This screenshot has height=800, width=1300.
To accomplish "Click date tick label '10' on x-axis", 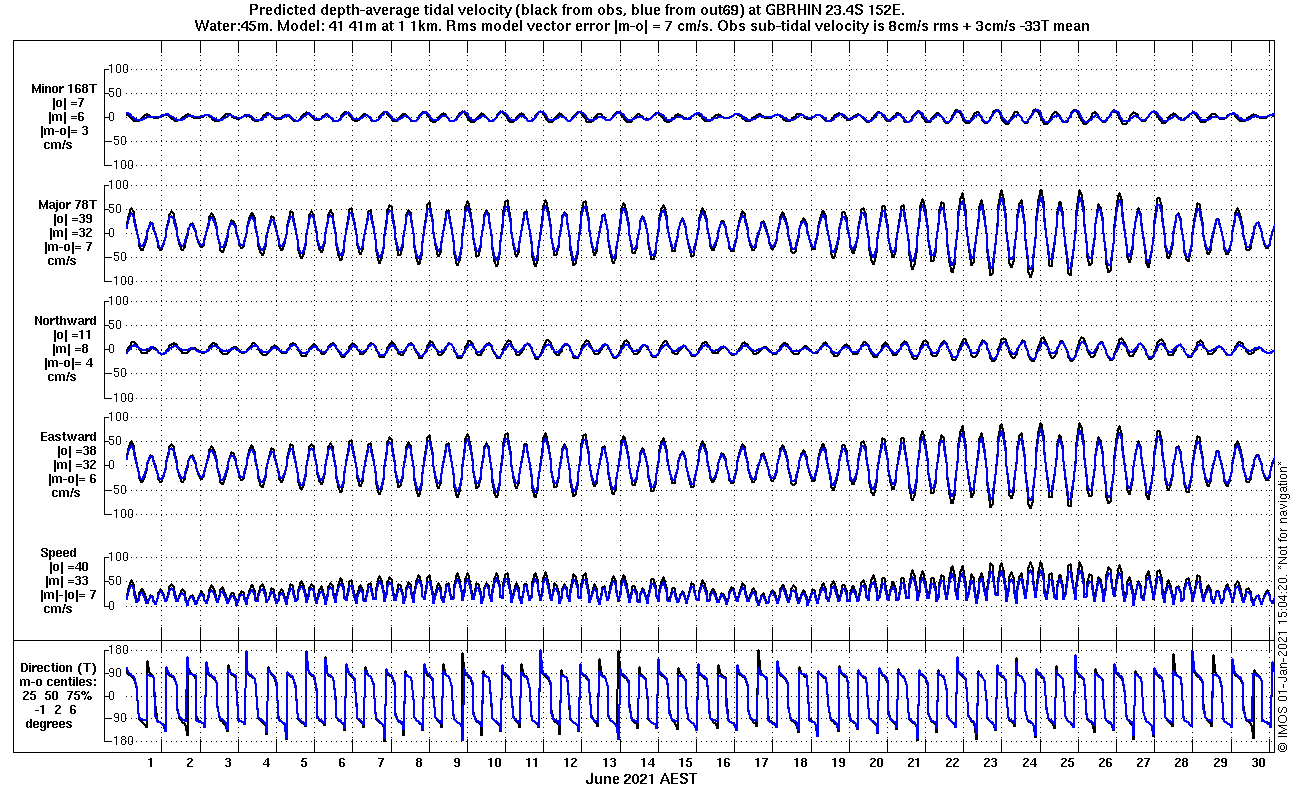I will (x=495, y=763).
